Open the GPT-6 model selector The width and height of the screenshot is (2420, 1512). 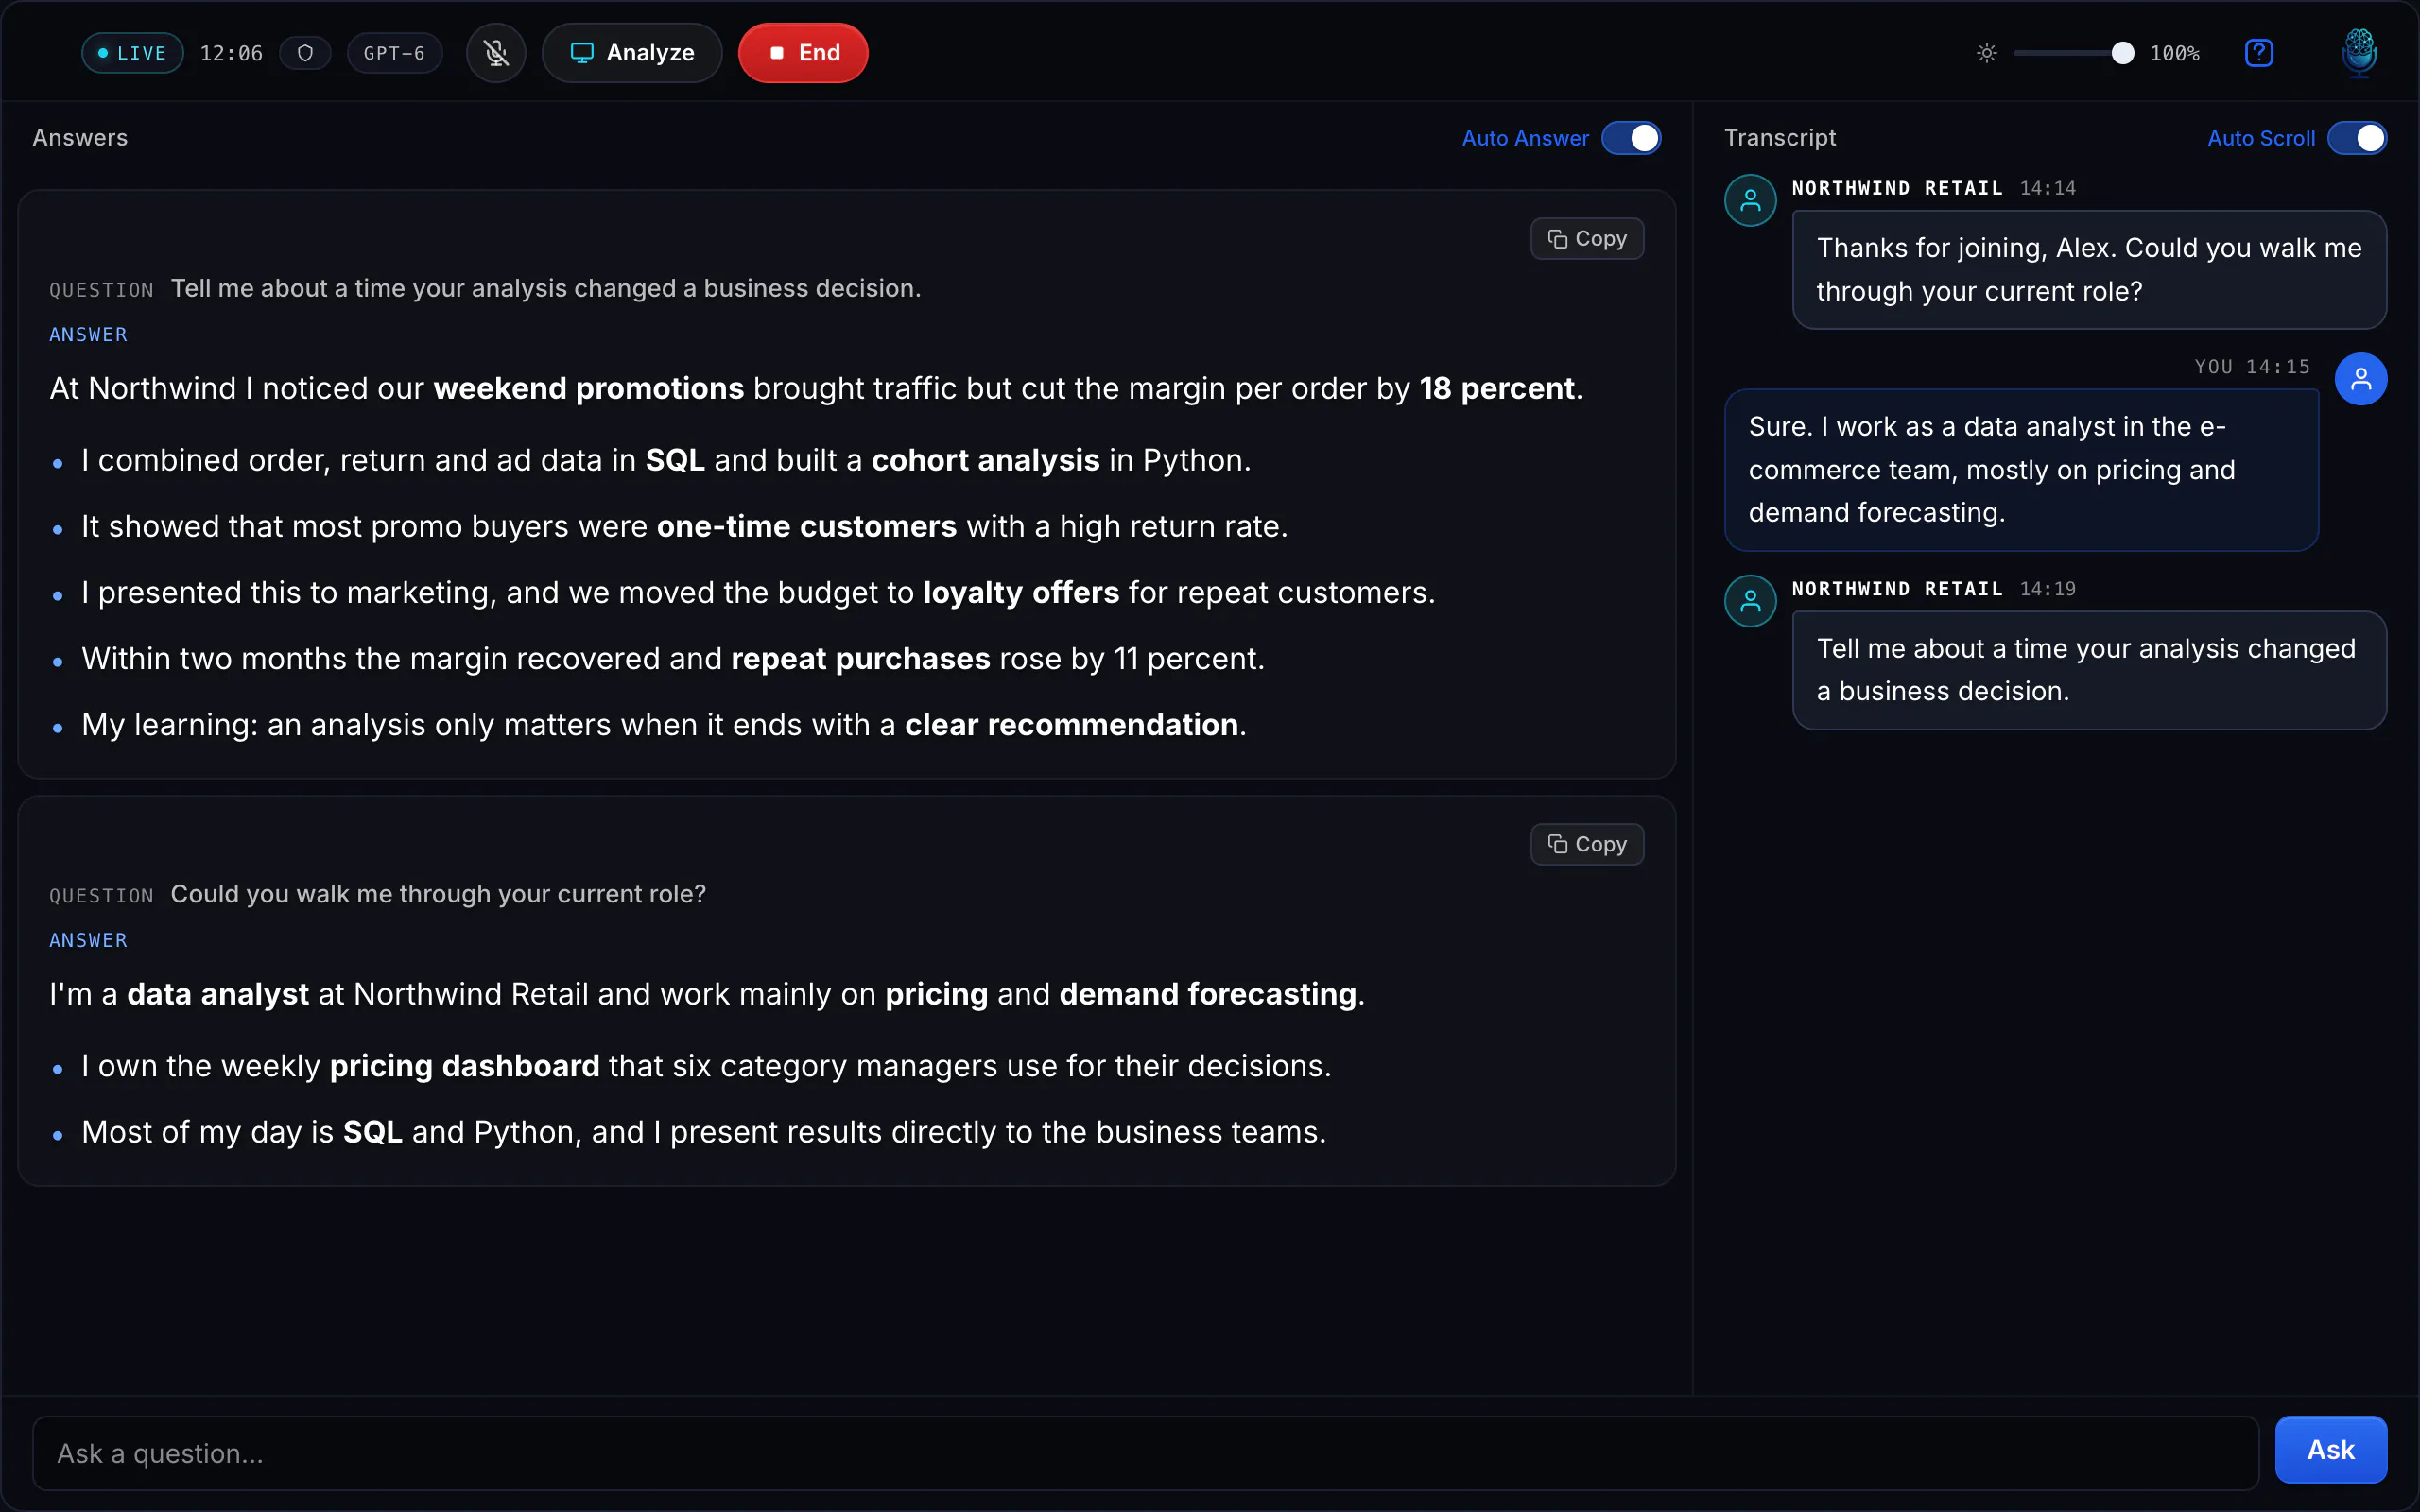tap(394, 53)
